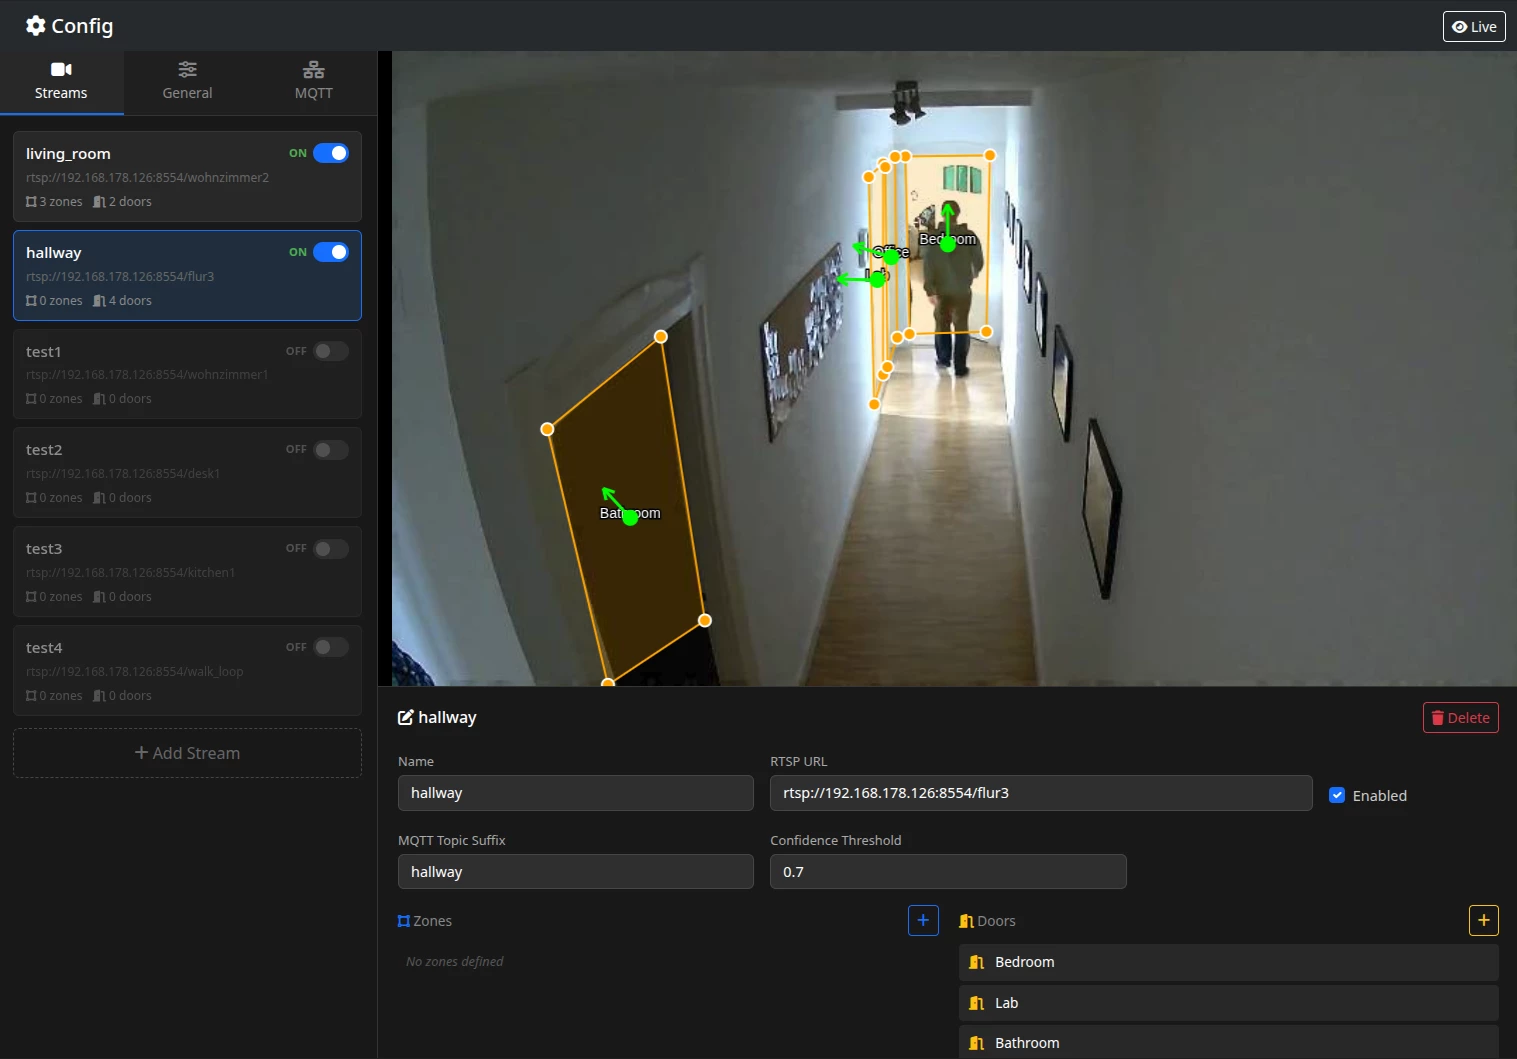Image resolution: width=1517 pixels, height=1059 pixels.
Task: Disable the hallway stream toggle
Action: pyautogui.click(x=330, y=252)
